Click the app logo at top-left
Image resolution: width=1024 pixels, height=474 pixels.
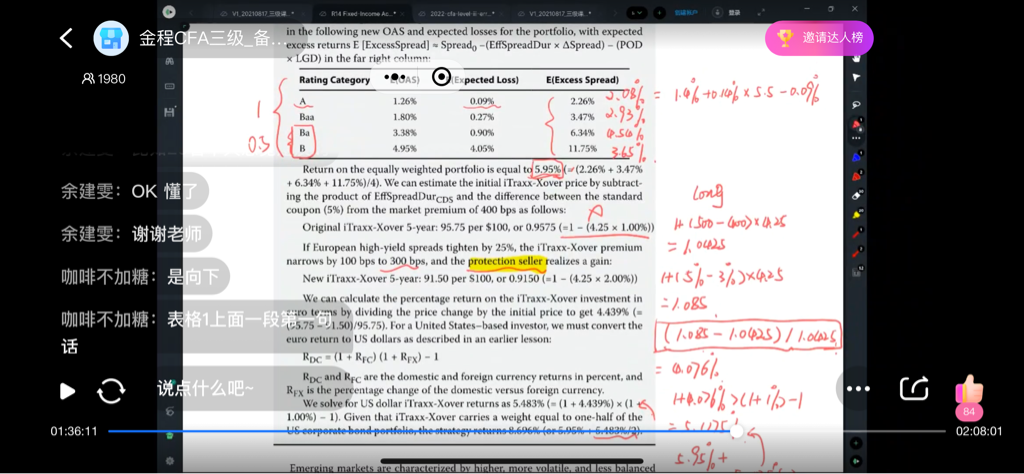(x=169, y=11)
